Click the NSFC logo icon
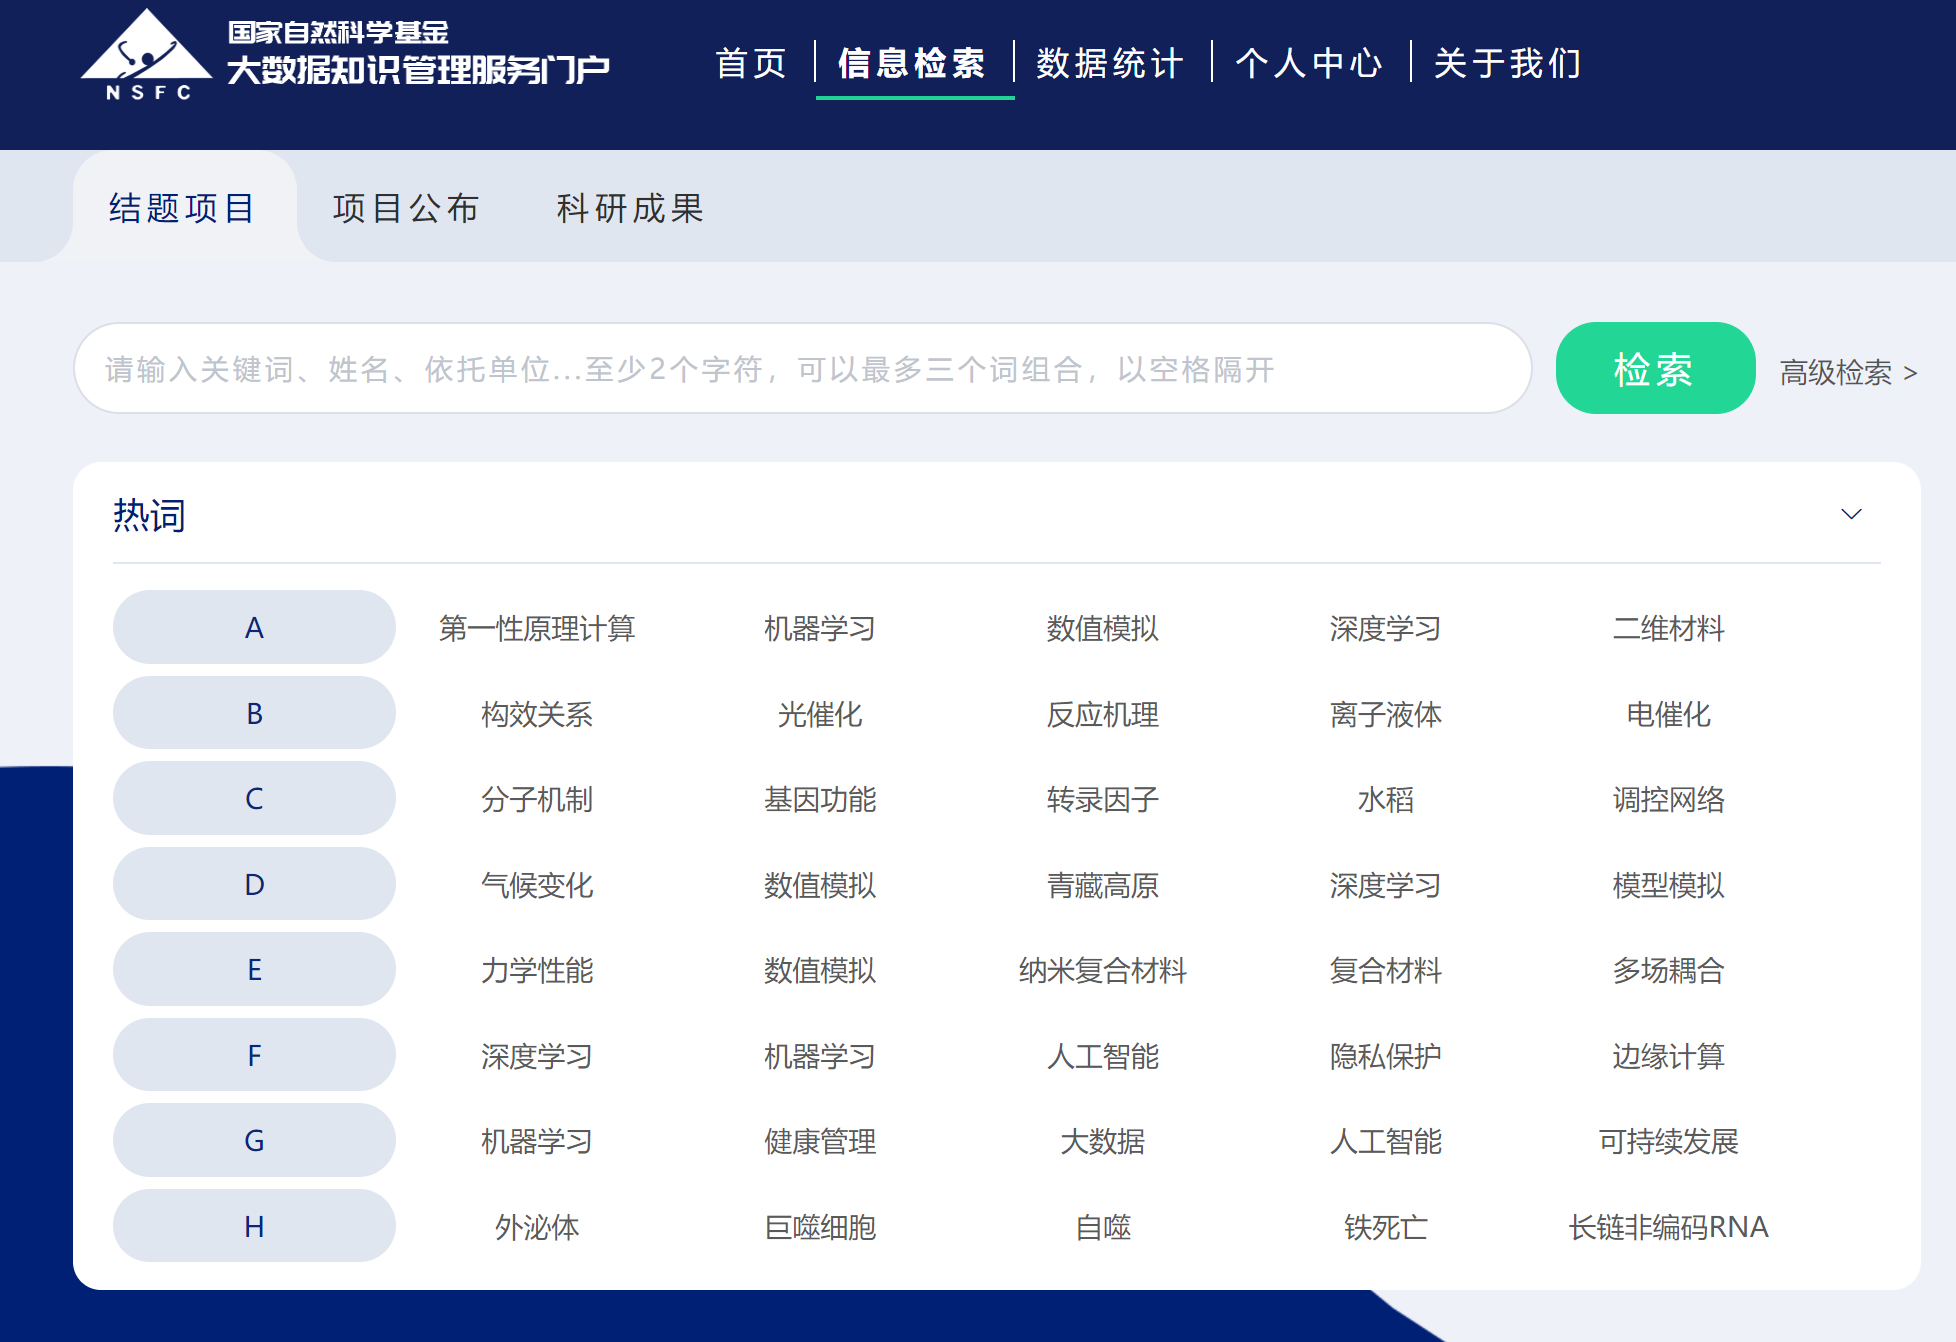The image size is (1956, 1342). tap(146, 56)
